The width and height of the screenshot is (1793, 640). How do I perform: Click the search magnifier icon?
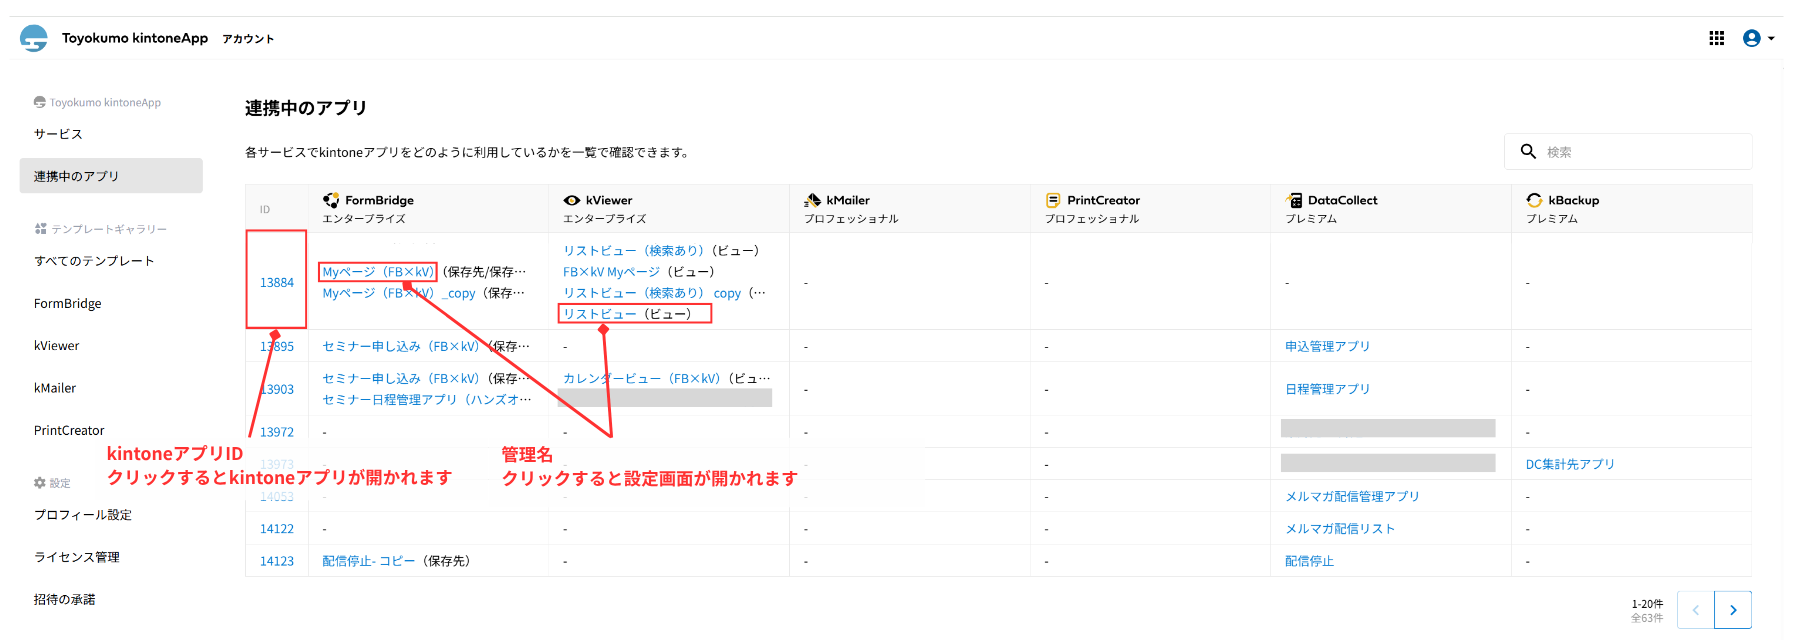[1528, 151]
